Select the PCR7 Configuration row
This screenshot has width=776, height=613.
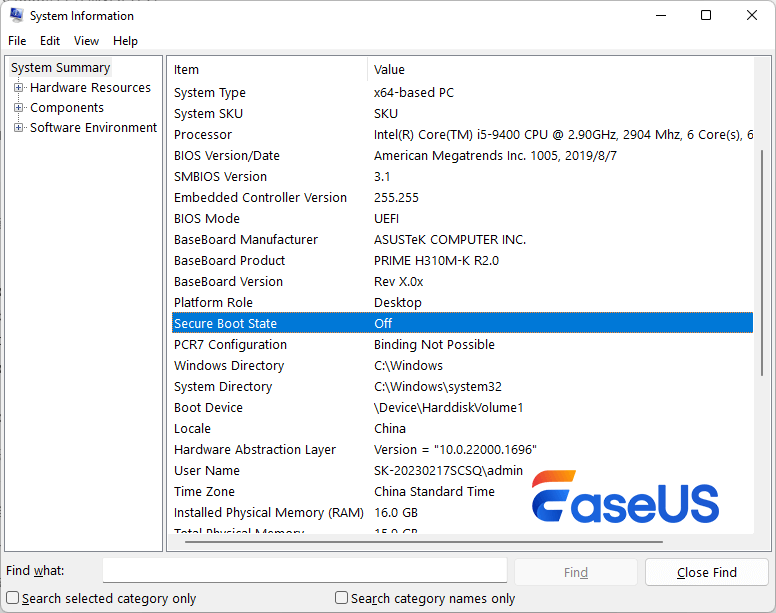[x=462, y=344]
